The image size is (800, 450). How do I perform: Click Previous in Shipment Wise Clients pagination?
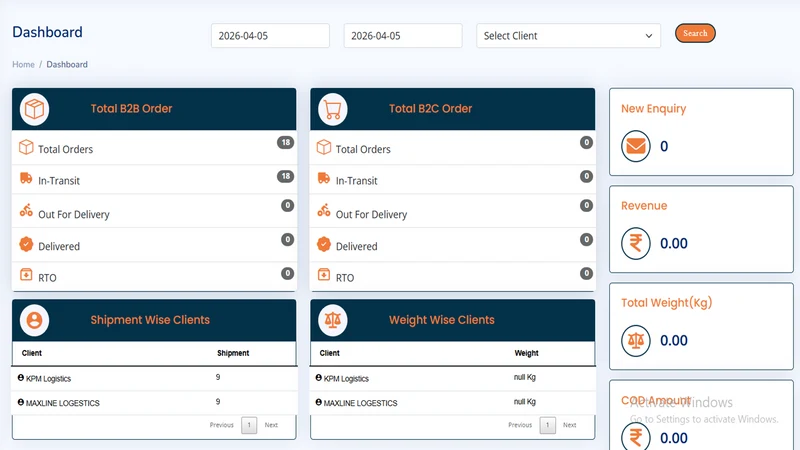pos(221,425)
